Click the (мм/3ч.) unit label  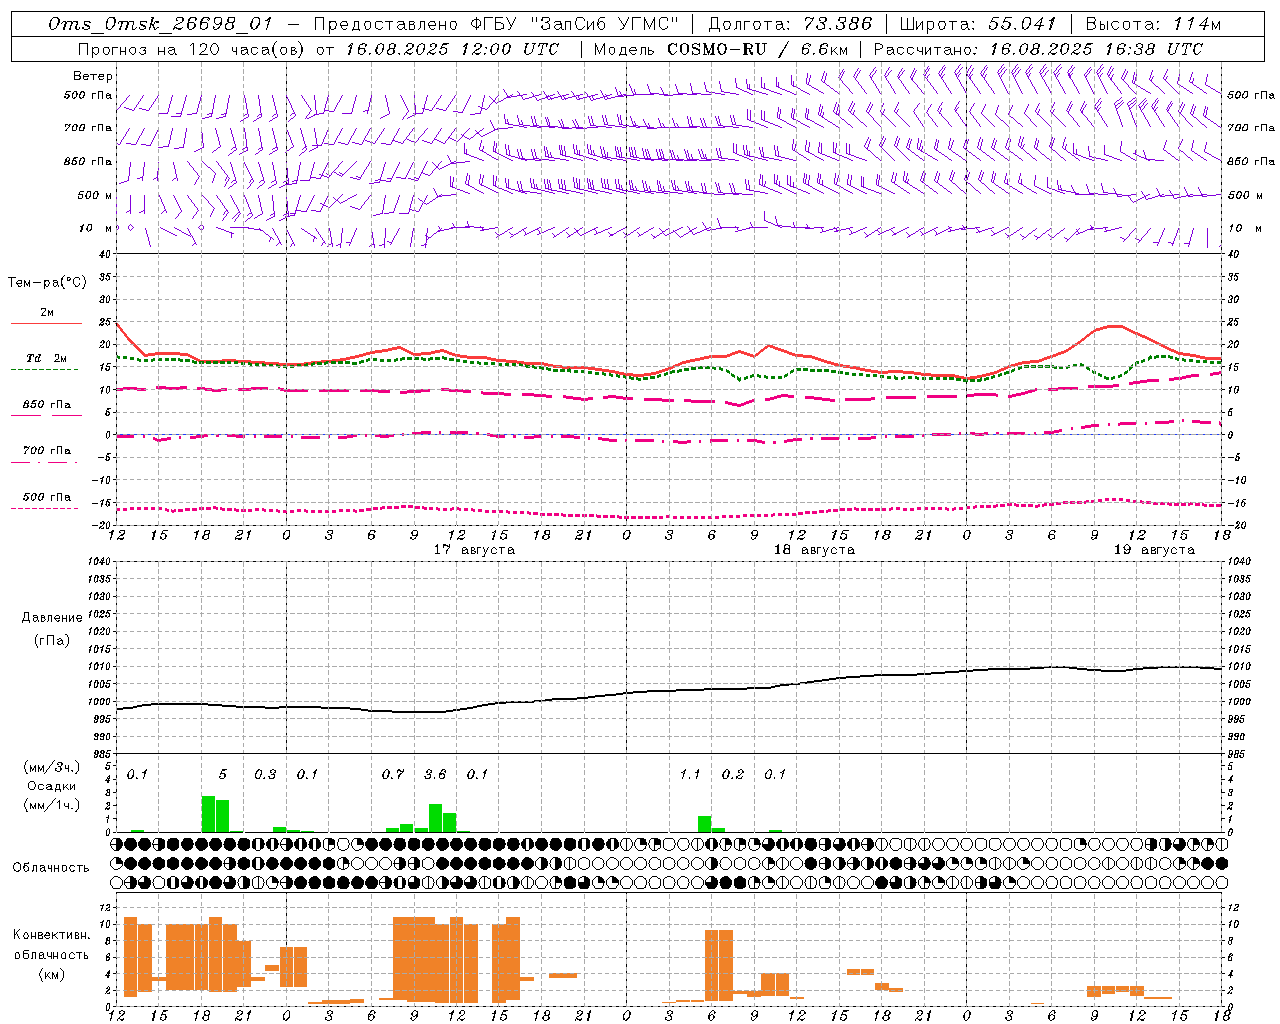[52, 767]
